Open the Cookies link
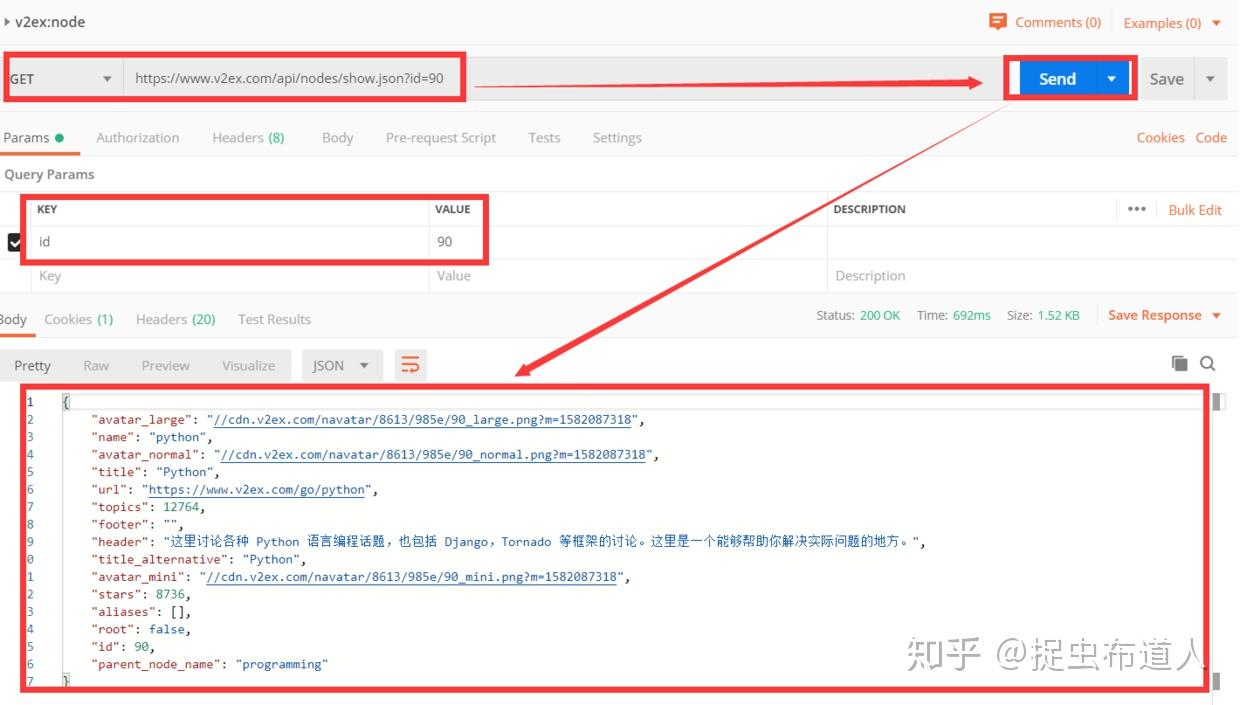1240x705 pixels. coord(1160,138)
